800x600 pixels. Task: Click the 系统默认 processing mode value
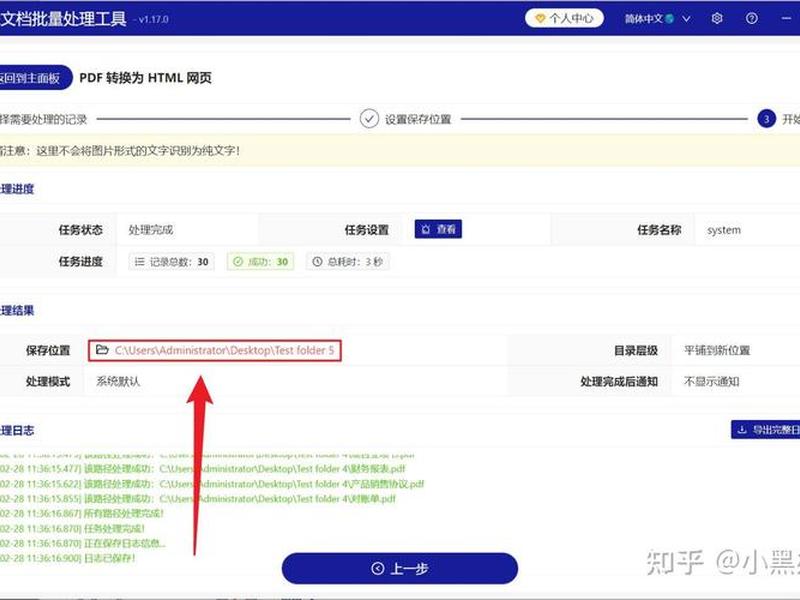(118, 381)
